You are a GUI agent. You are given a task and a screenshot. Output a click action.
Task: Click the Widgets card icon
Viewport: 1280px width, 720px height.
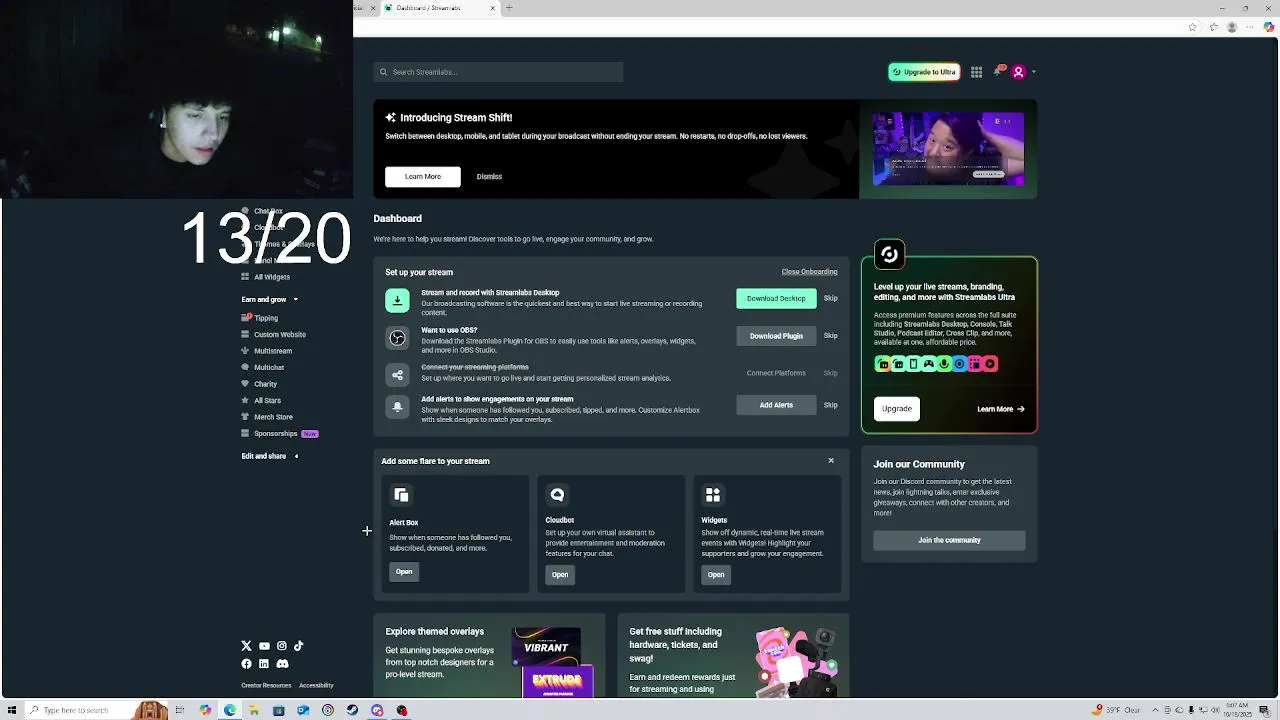coord(713,495)
